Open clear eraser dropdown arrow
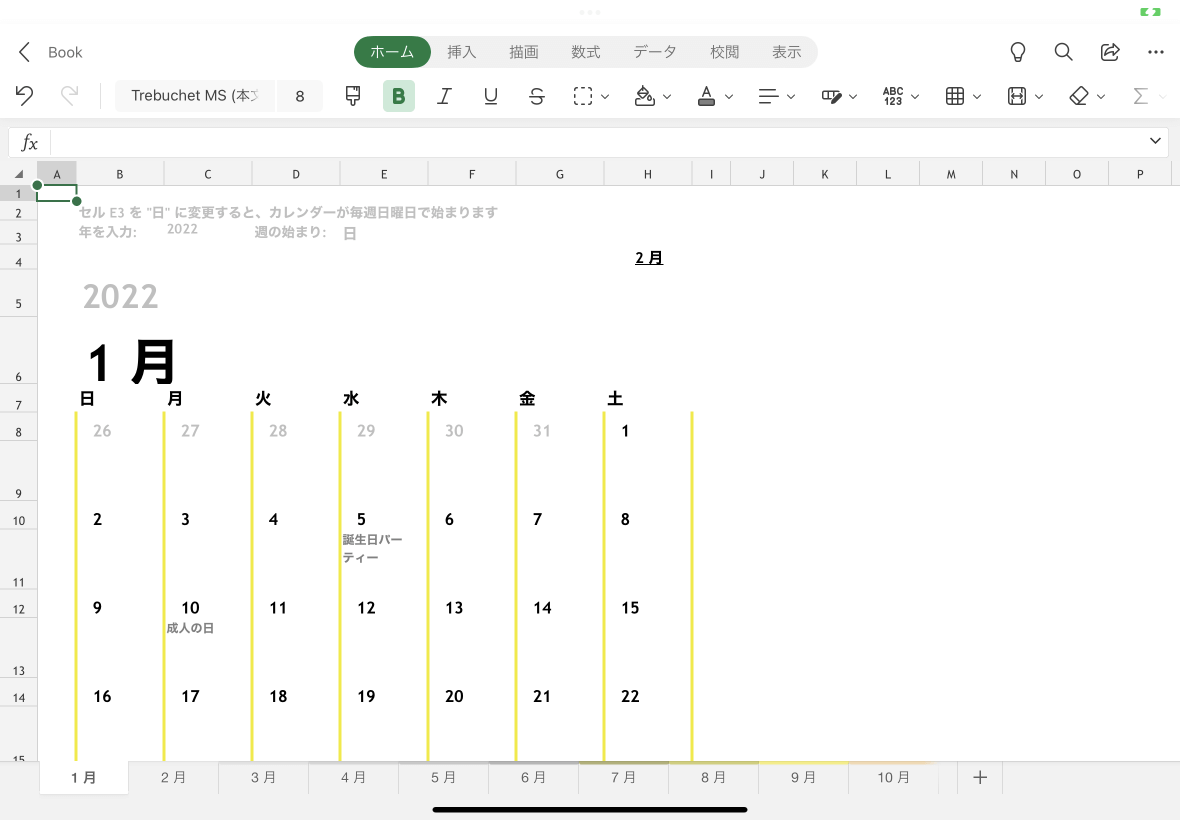The width and height of the screenshot is (1180, 820). (1100, 96)
